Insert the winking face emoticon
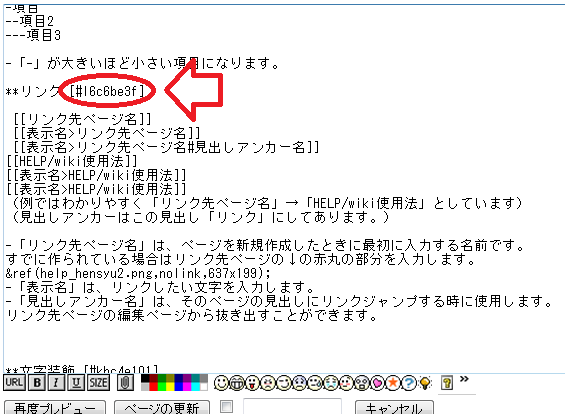The width and height of the screenshot is (565, 414). [x=284, y=383]
